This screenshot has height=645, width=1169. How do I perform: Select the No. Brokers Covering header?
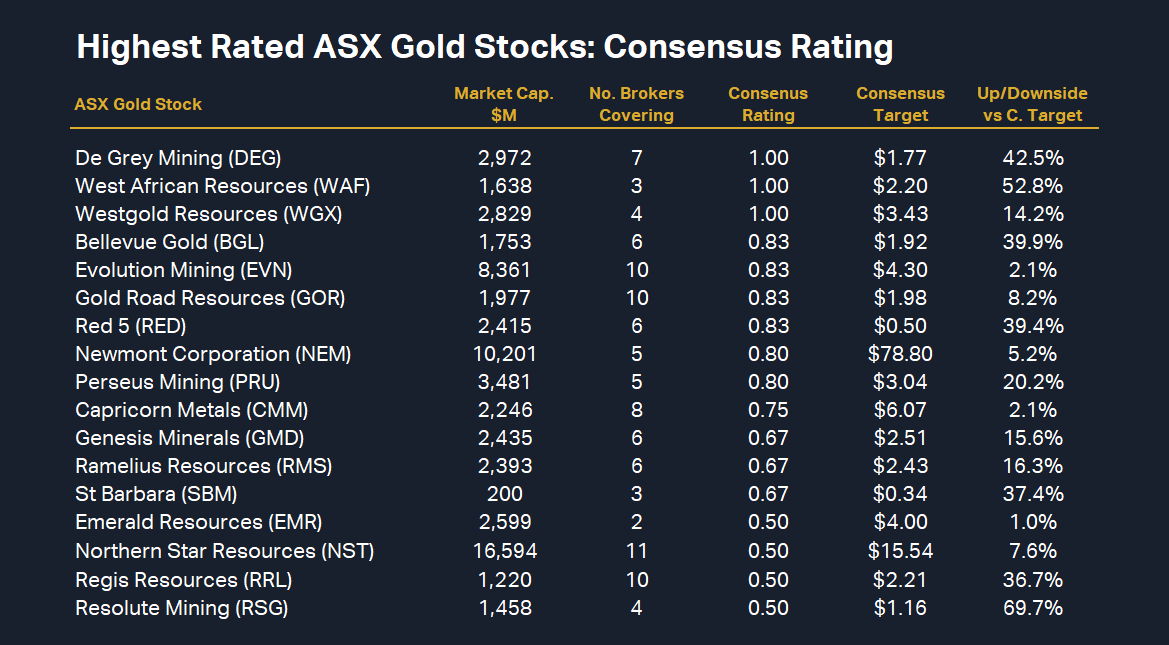tap(636, 104)
